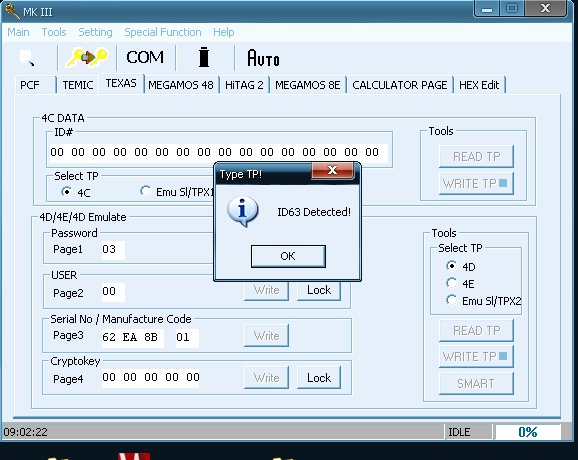Select the 4D radio button
The image size is (578, 460).
pos(451,266)
